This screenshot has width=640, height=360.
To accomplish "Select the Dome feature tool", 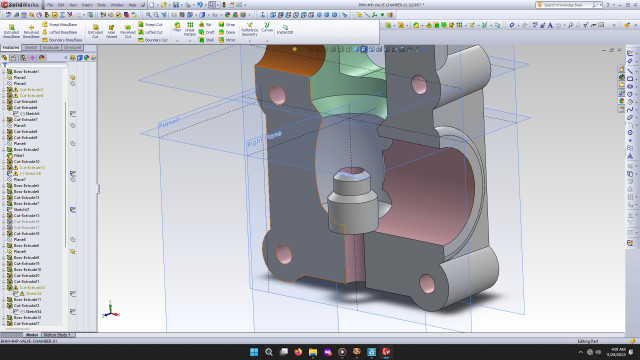I will 227,32.
